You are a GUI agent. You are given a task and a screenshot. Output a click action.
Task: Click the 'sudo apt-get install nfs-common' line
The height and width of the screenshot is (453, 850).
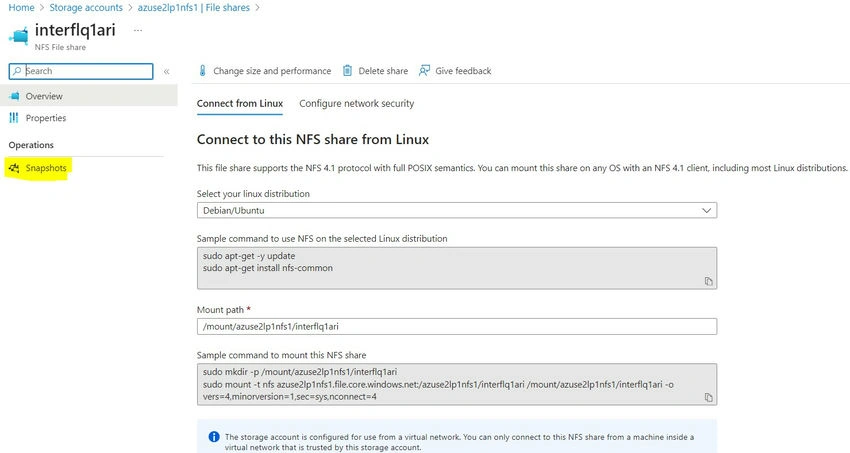[x=268, y=268]
